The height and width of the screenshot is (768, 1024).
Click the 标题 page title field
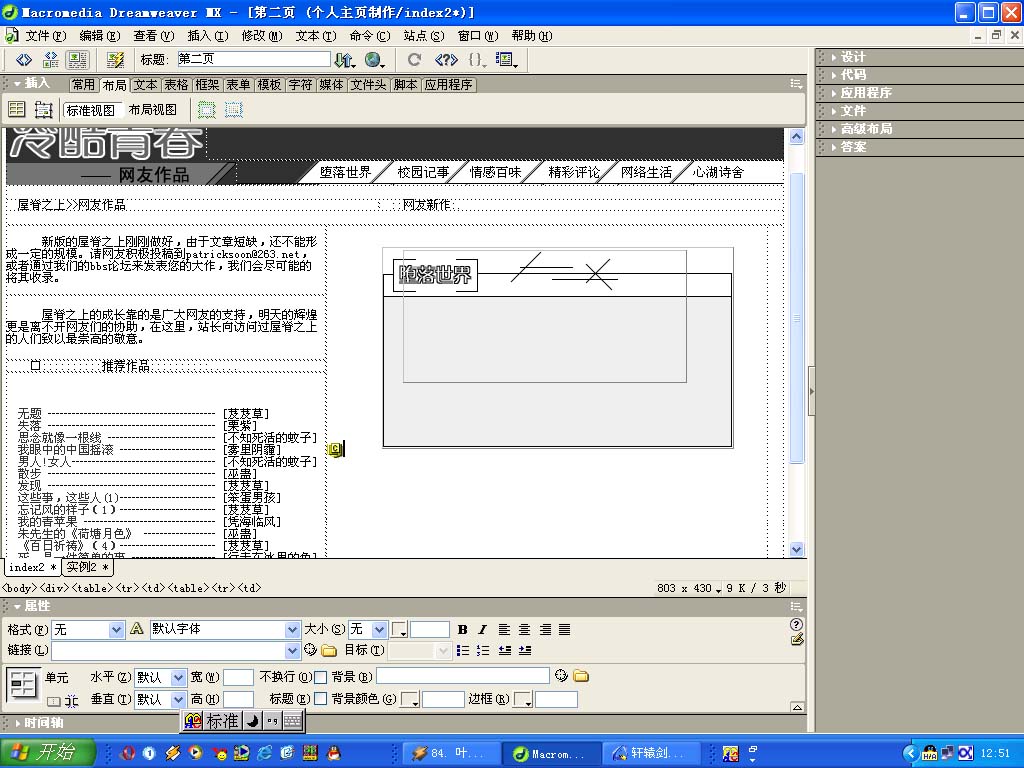pos(253,60)
